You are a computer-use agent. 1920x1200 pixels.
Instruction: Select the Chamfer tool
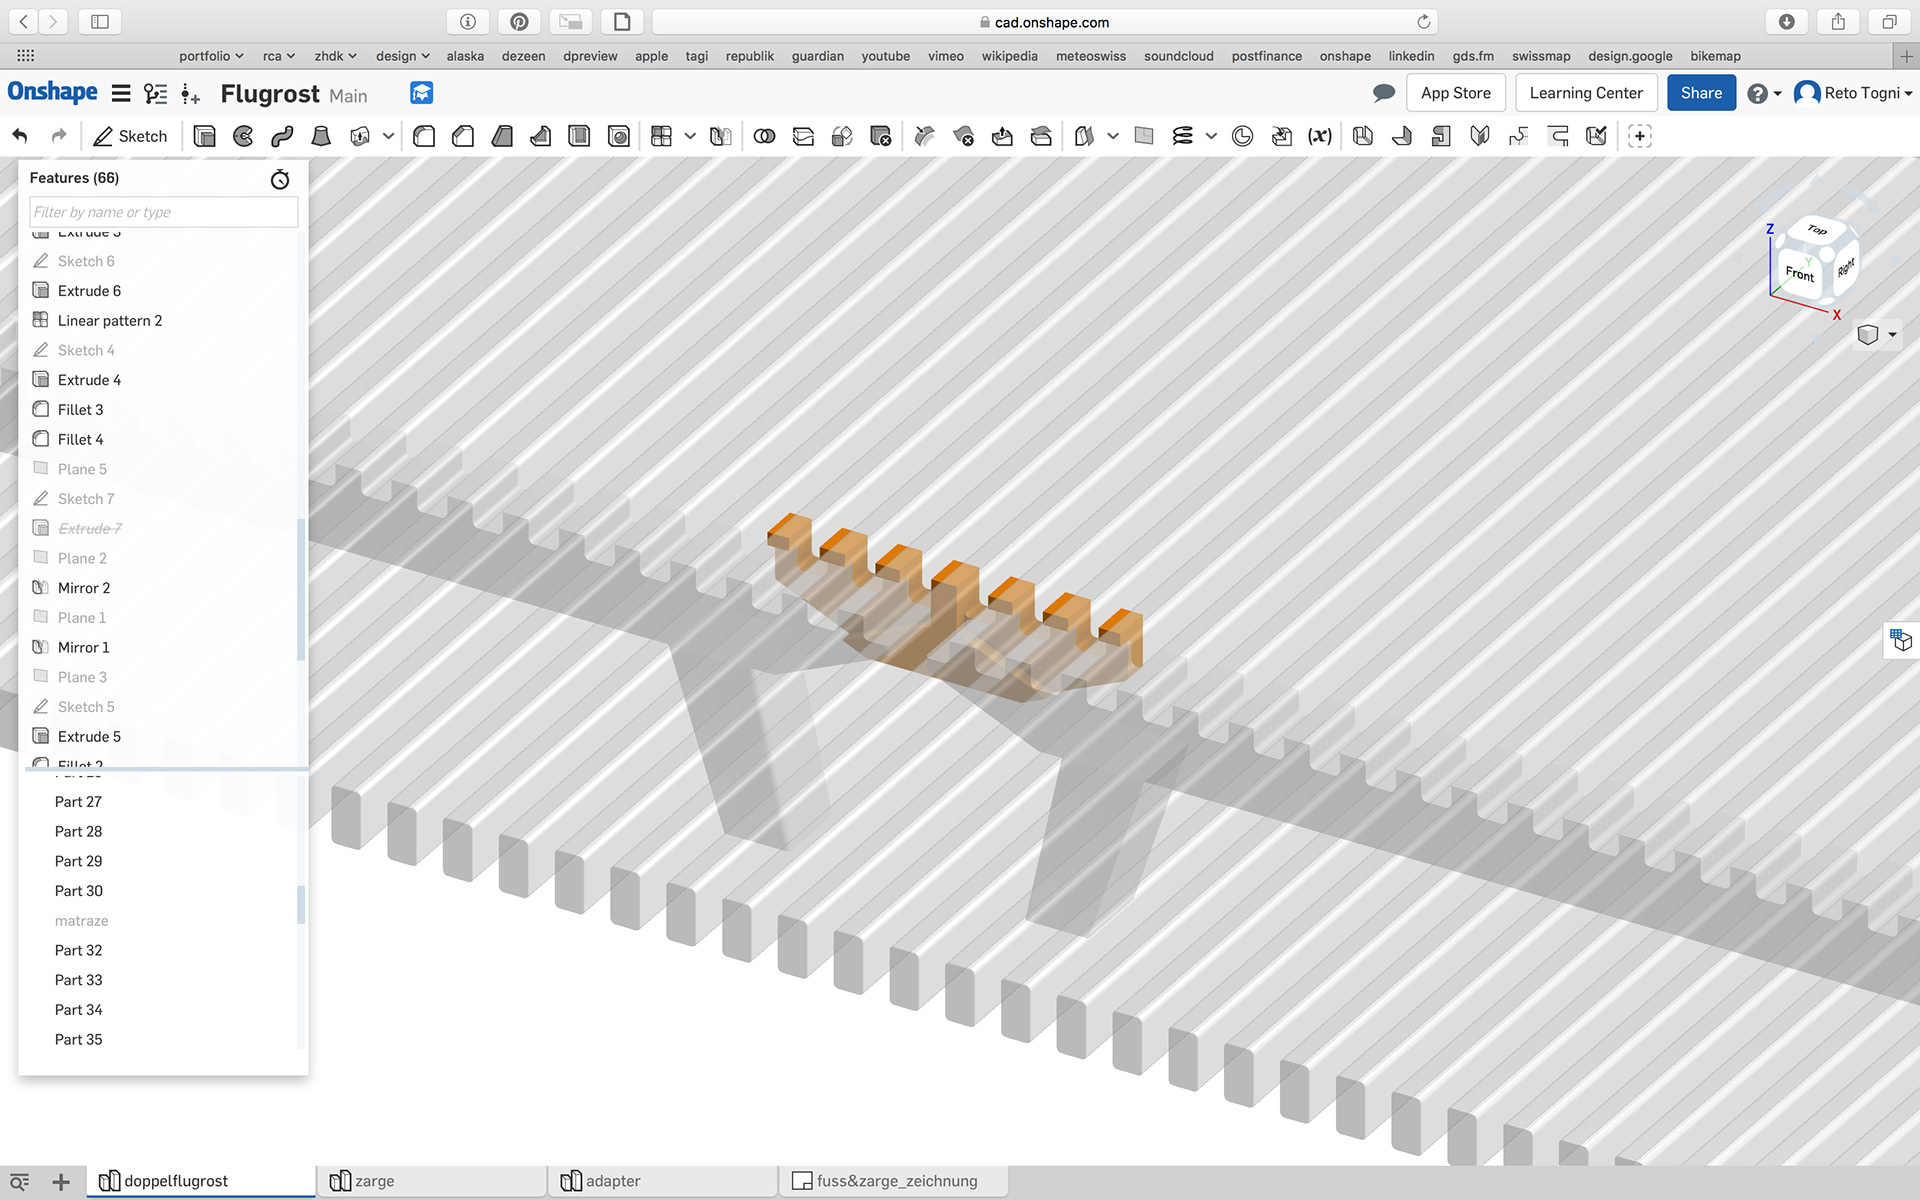(x=463, y=136)
